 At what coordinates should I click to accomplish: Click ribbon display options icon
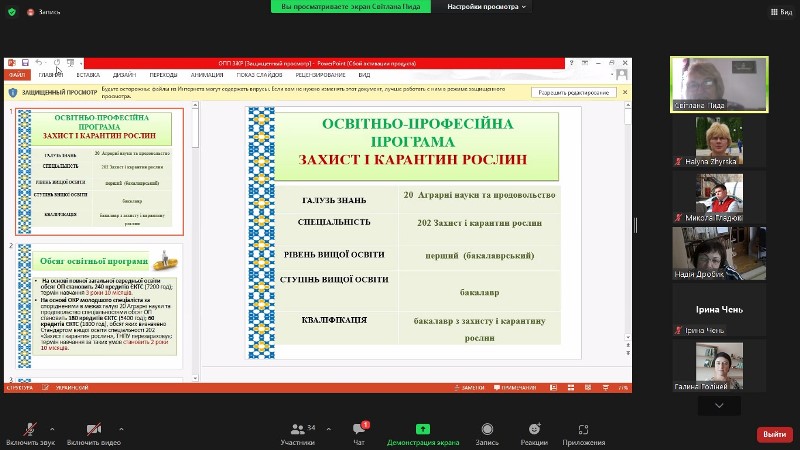click(x=585, y=63)
